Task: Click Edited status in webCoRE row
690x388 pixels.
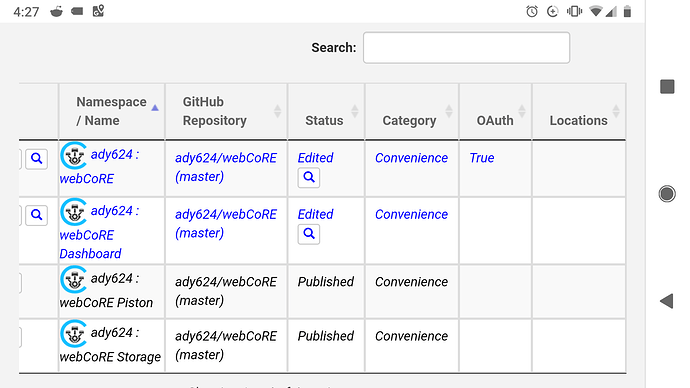Action: (316, 158)
